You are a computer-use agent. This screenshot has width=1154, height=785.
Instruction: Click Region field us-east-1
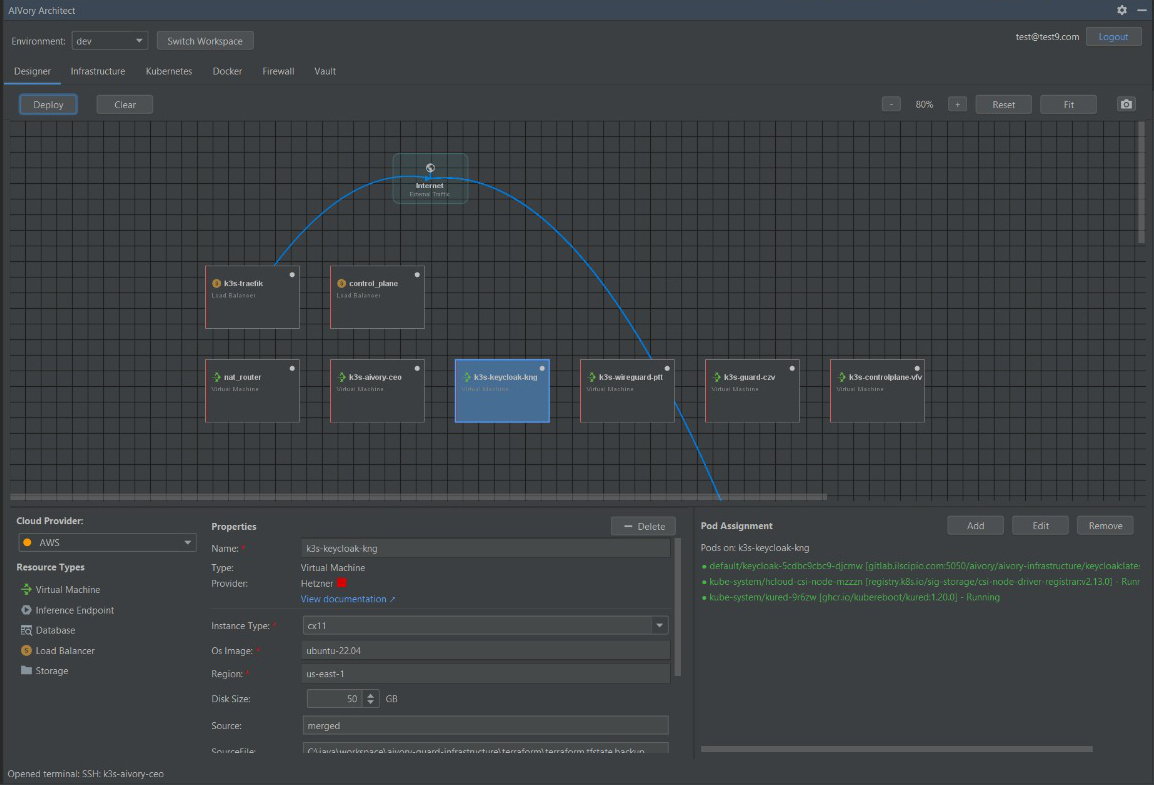pyautogui.click(x=486, y=673)
